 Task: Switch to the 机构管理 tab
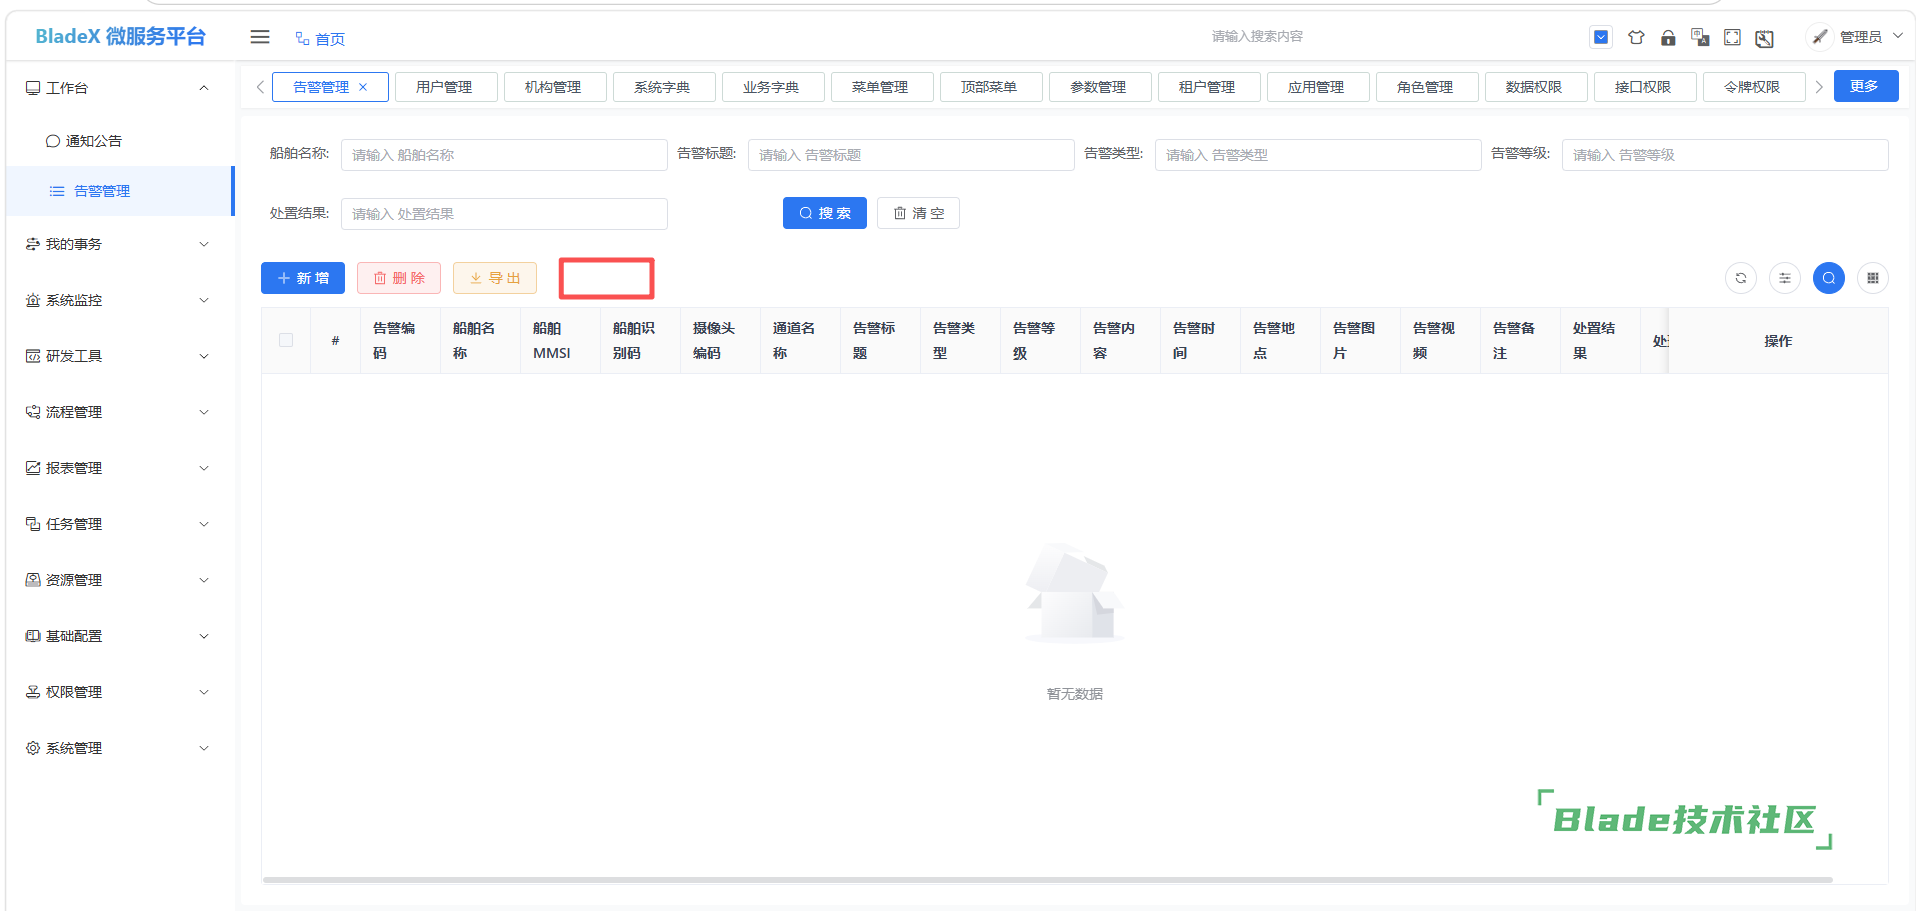coord(553,87)
